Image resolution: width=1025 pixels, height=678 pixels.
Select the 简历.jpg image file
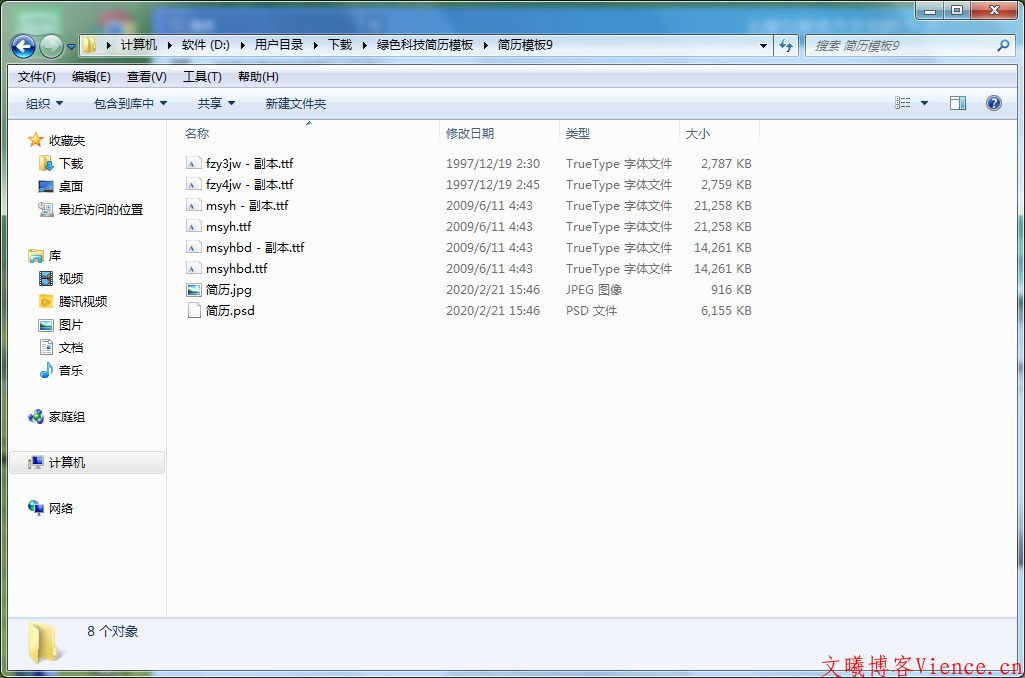point(228,290)
